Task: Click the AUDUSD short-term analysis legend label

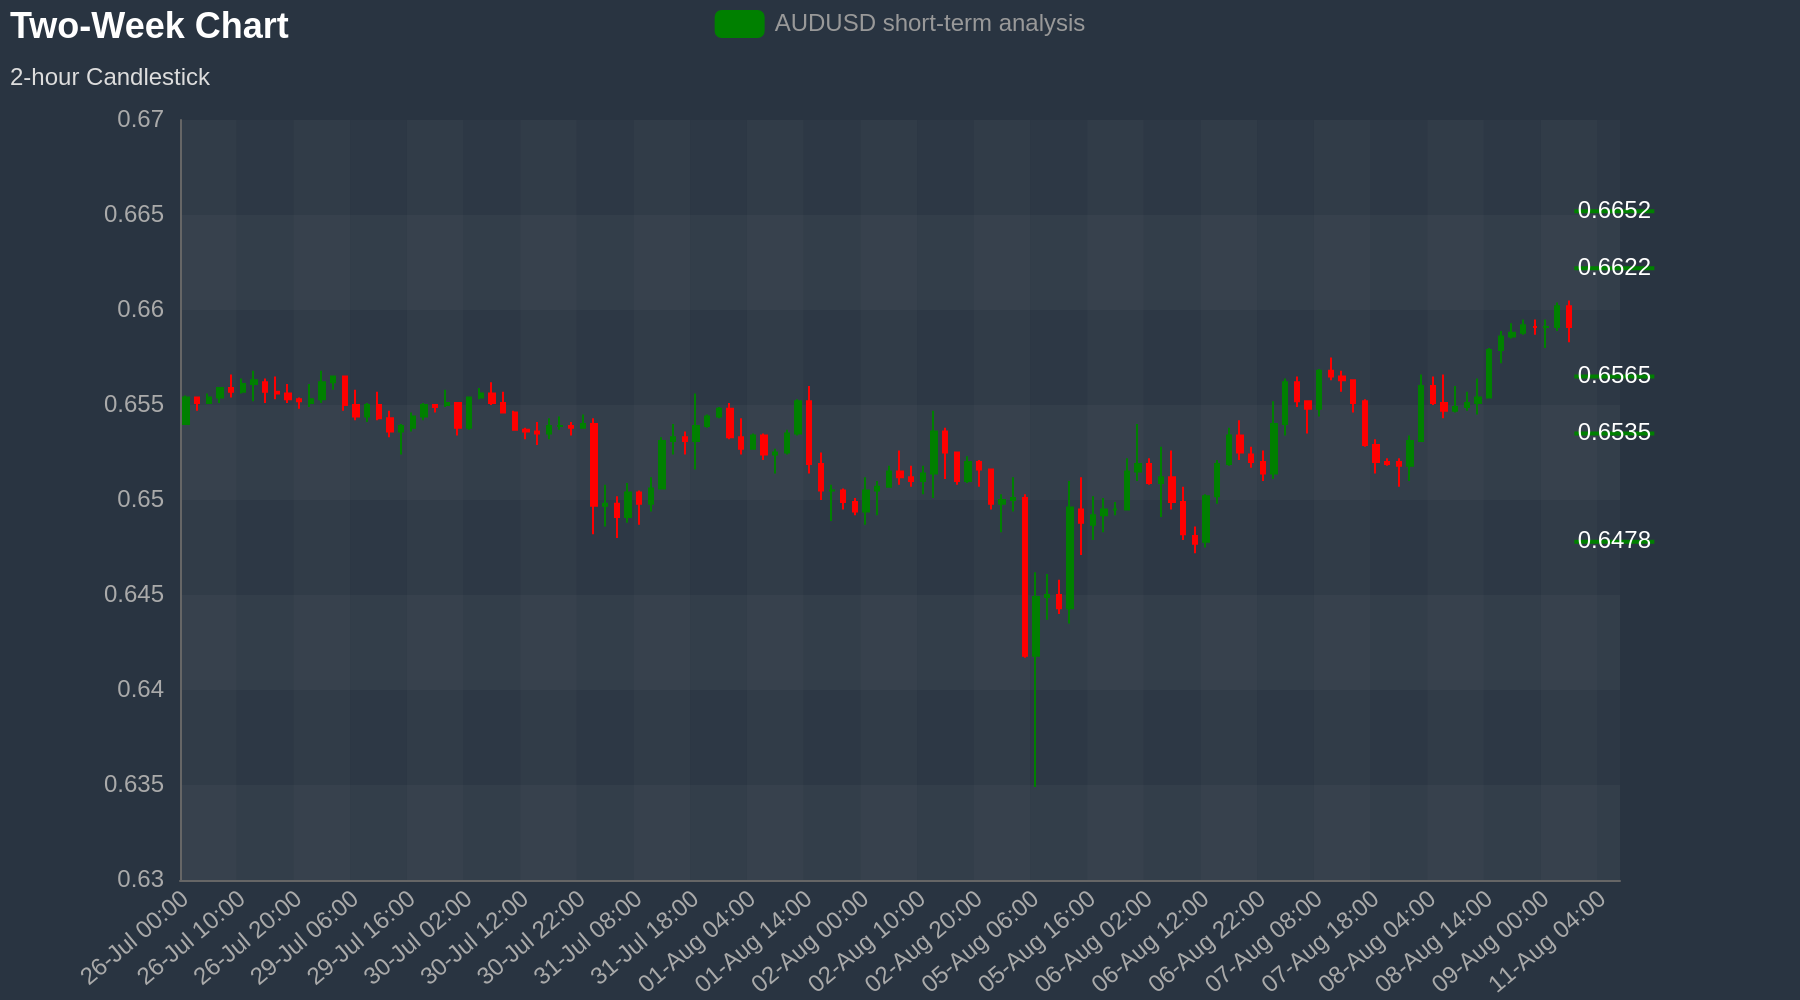Action: click(929, 23)
